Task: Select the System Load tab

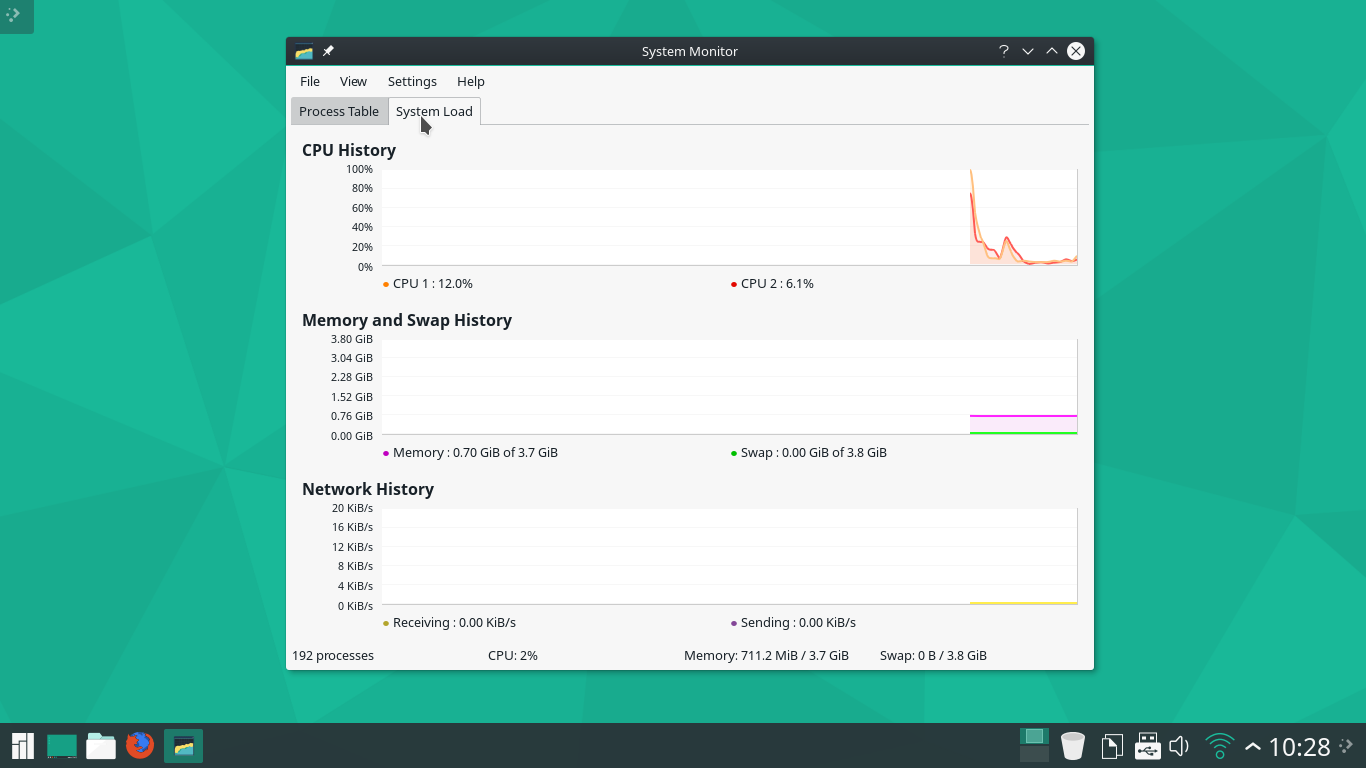Action: (x=434, y=111)
